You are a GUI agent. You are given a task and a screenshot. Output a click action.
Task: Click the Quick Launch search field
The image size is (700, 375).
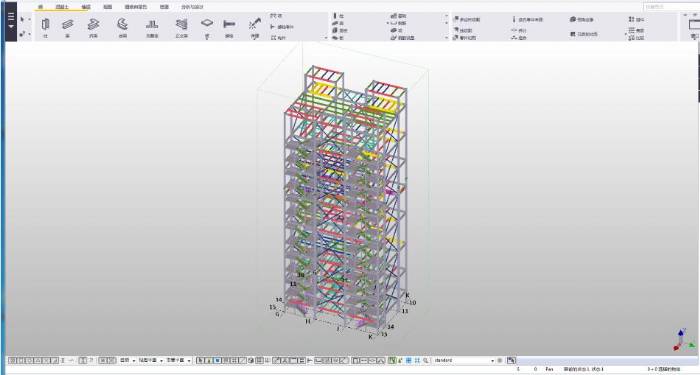pos(671,7)
